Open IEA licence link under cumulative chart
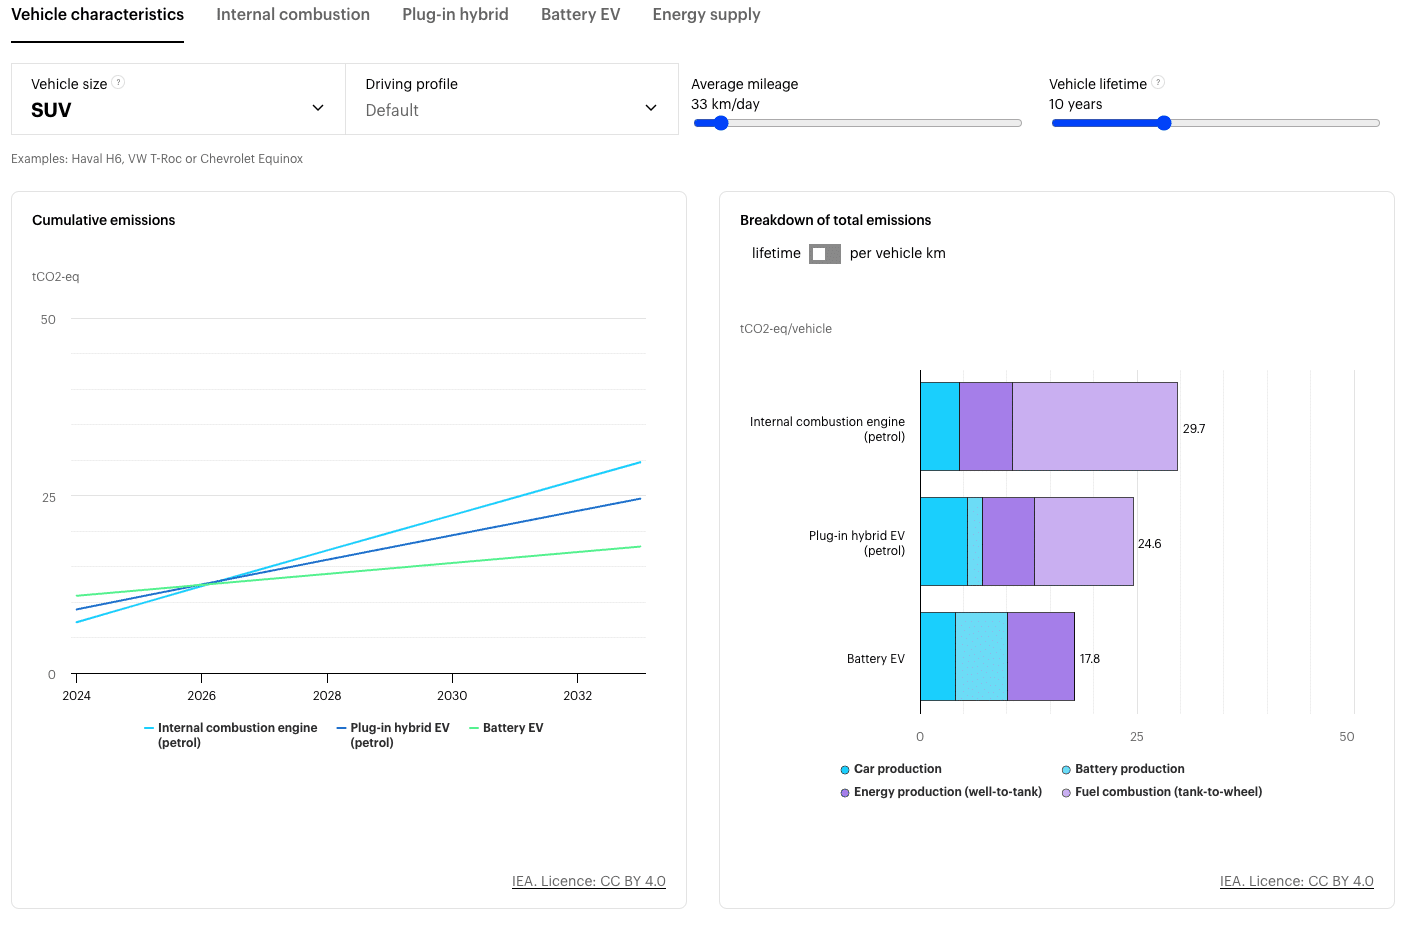 coord(588,881)
